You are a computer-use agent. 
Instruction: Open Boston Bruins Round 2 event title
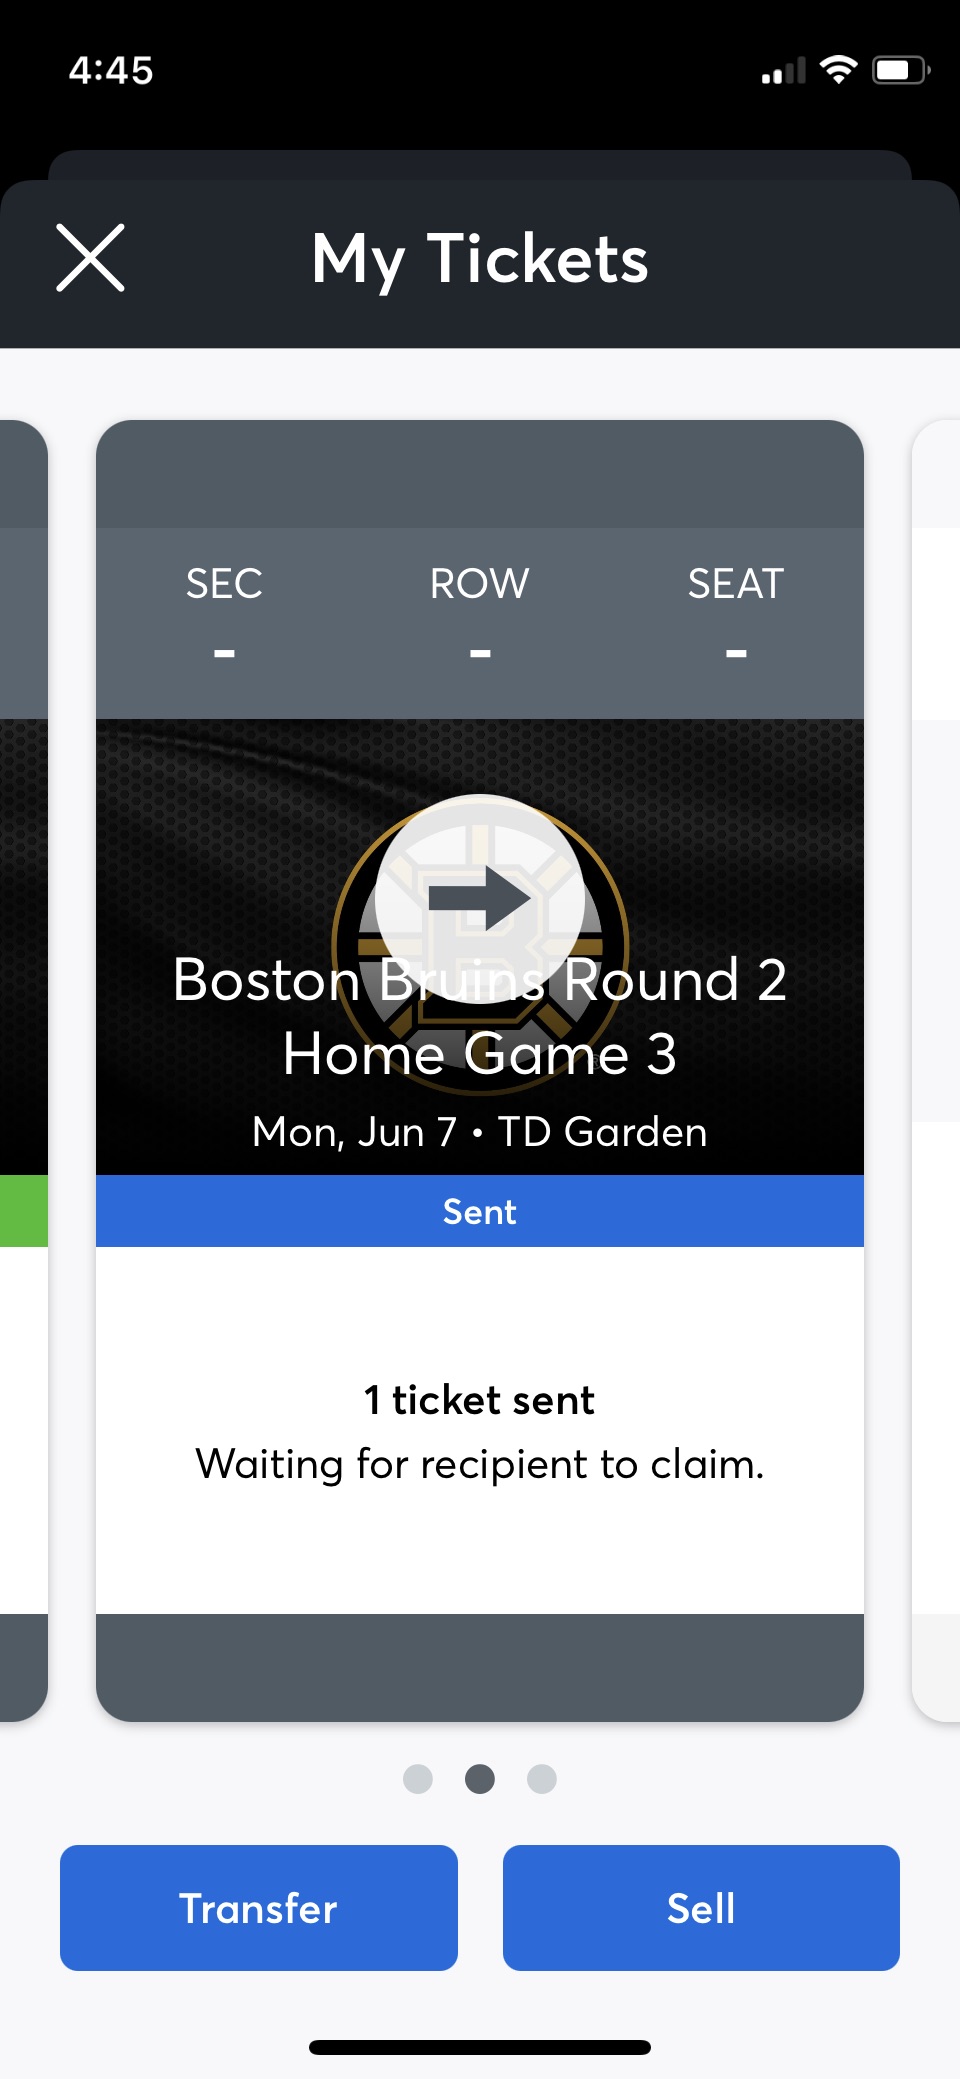click(480, 1016)
